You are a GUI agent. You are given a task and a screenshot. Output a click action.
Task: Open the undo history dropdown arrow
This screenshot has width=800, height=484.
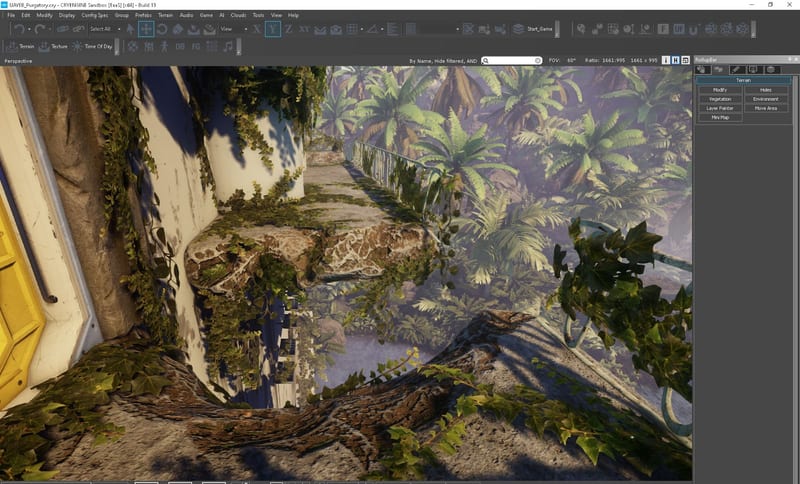click(29, 29)
